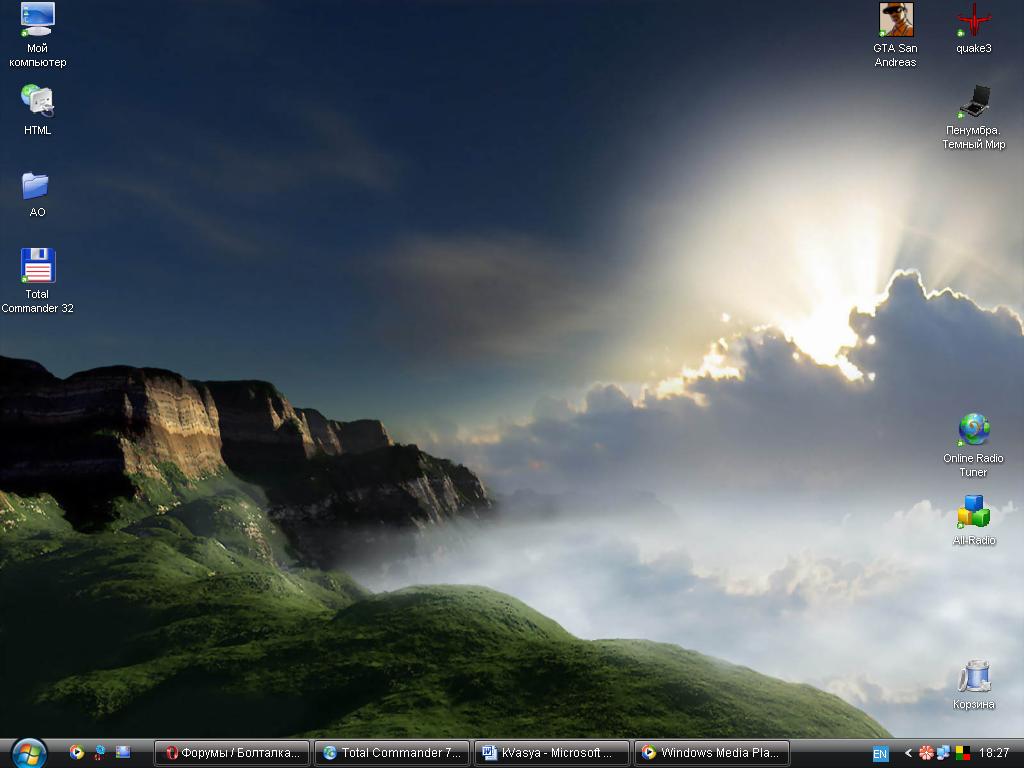Open the Windows Start orb

click(29, 753)
